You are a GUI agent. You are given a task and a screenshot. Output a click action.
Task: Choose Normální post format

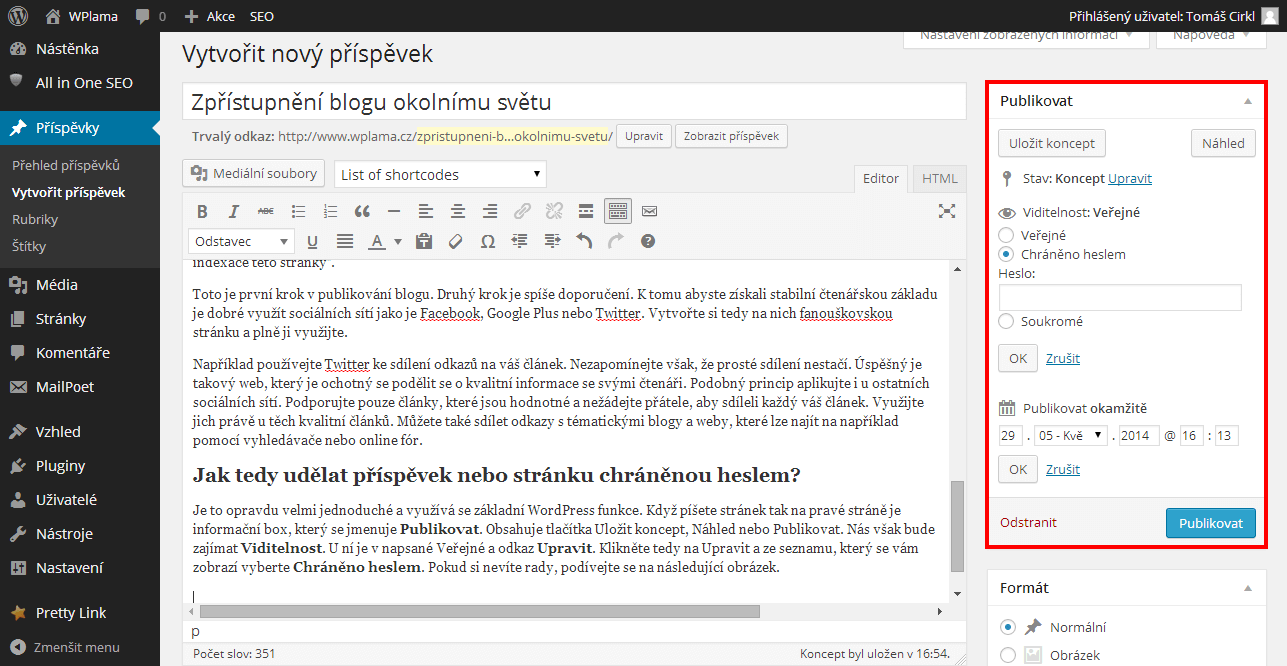click(x=1008, y=627)
